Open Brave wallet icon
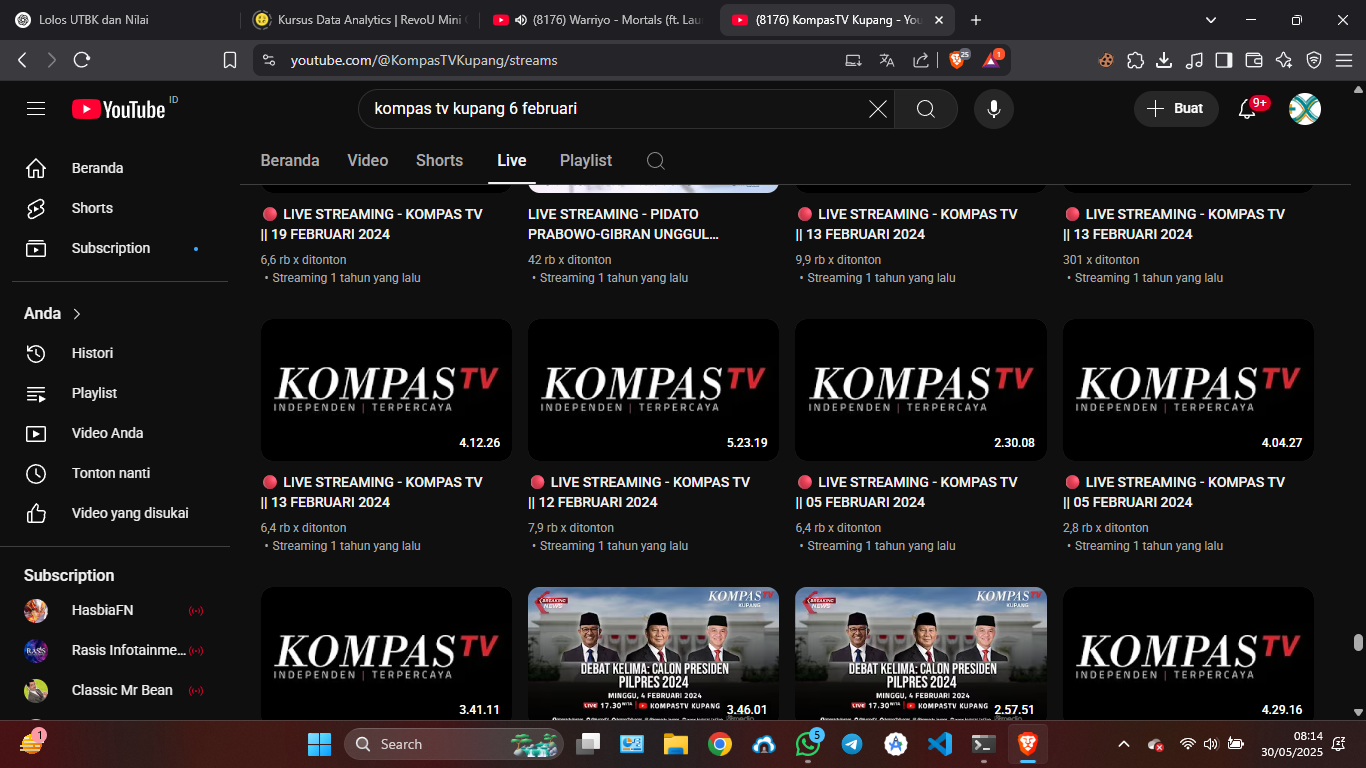The width and height of the screenshot is (1366, 768). coord(1254,60)
